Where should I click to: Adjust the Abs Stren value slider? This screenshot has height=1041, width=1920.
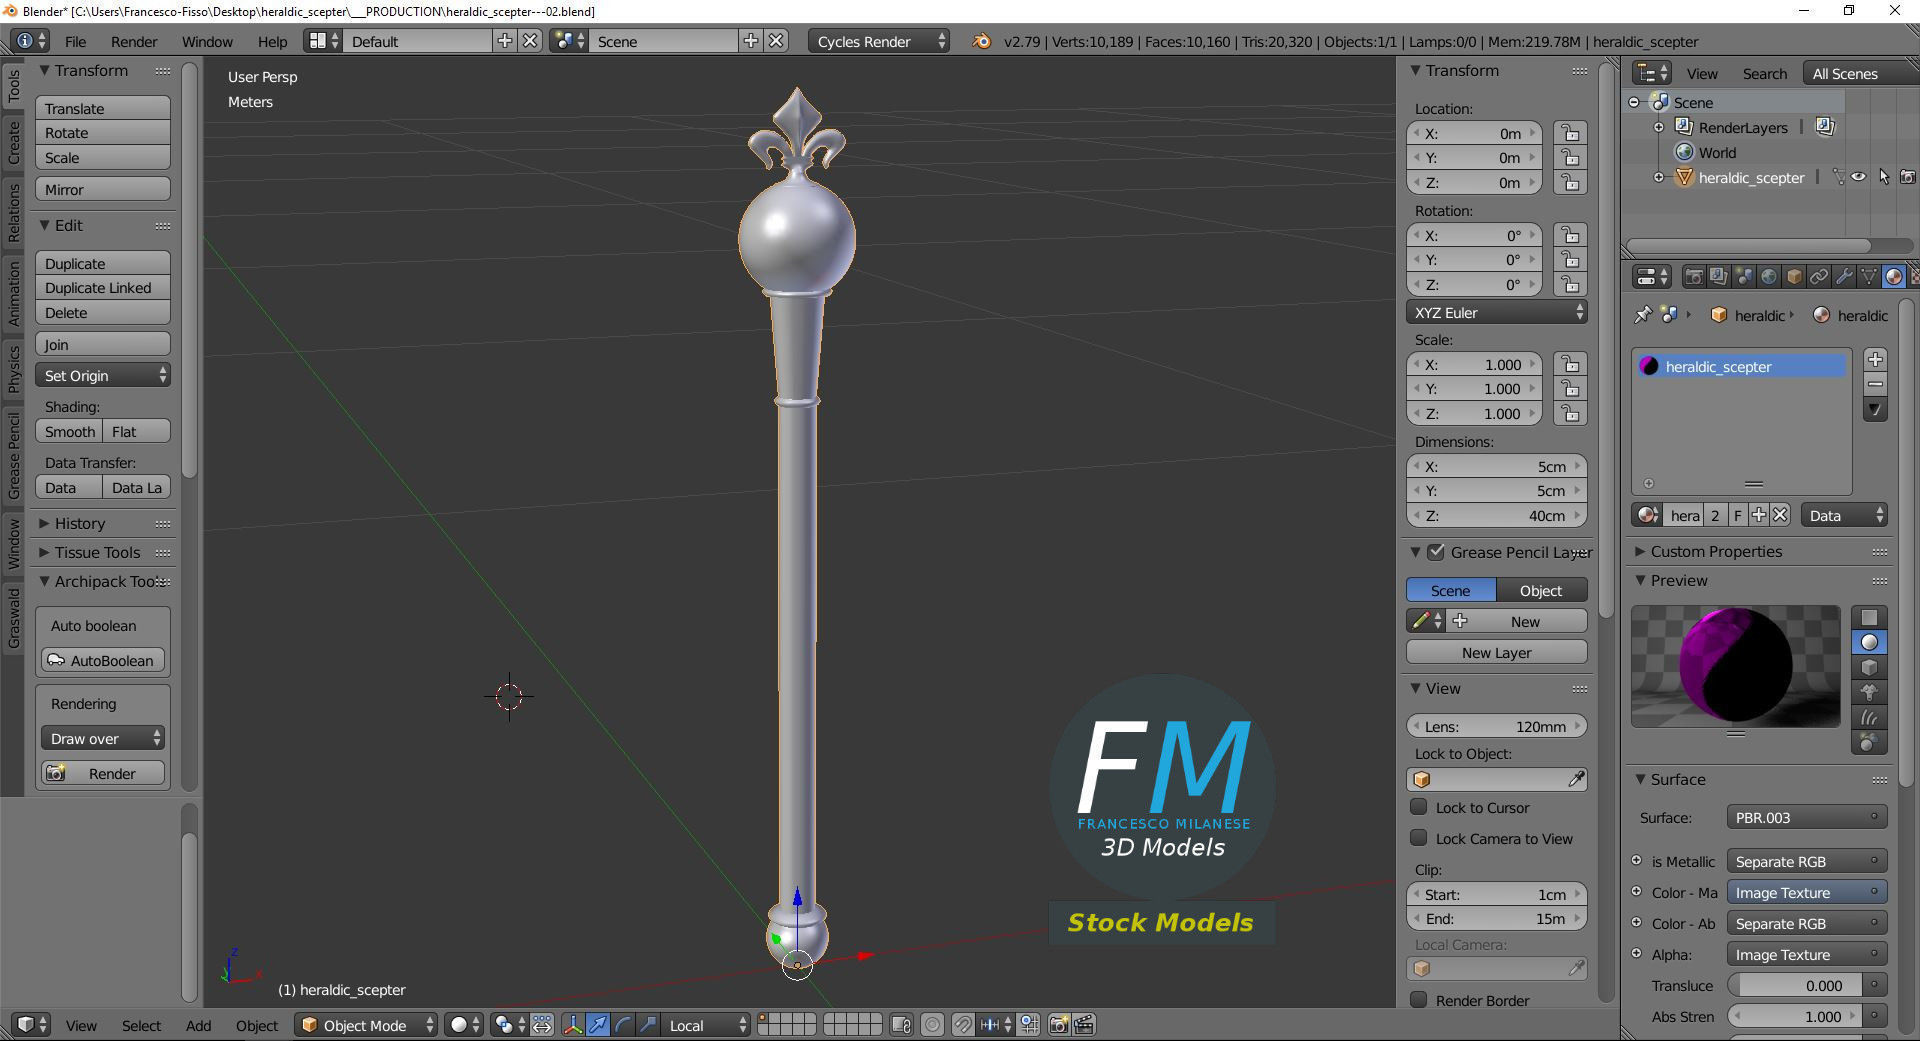pyautogui.click(x=1795, y=1016)
